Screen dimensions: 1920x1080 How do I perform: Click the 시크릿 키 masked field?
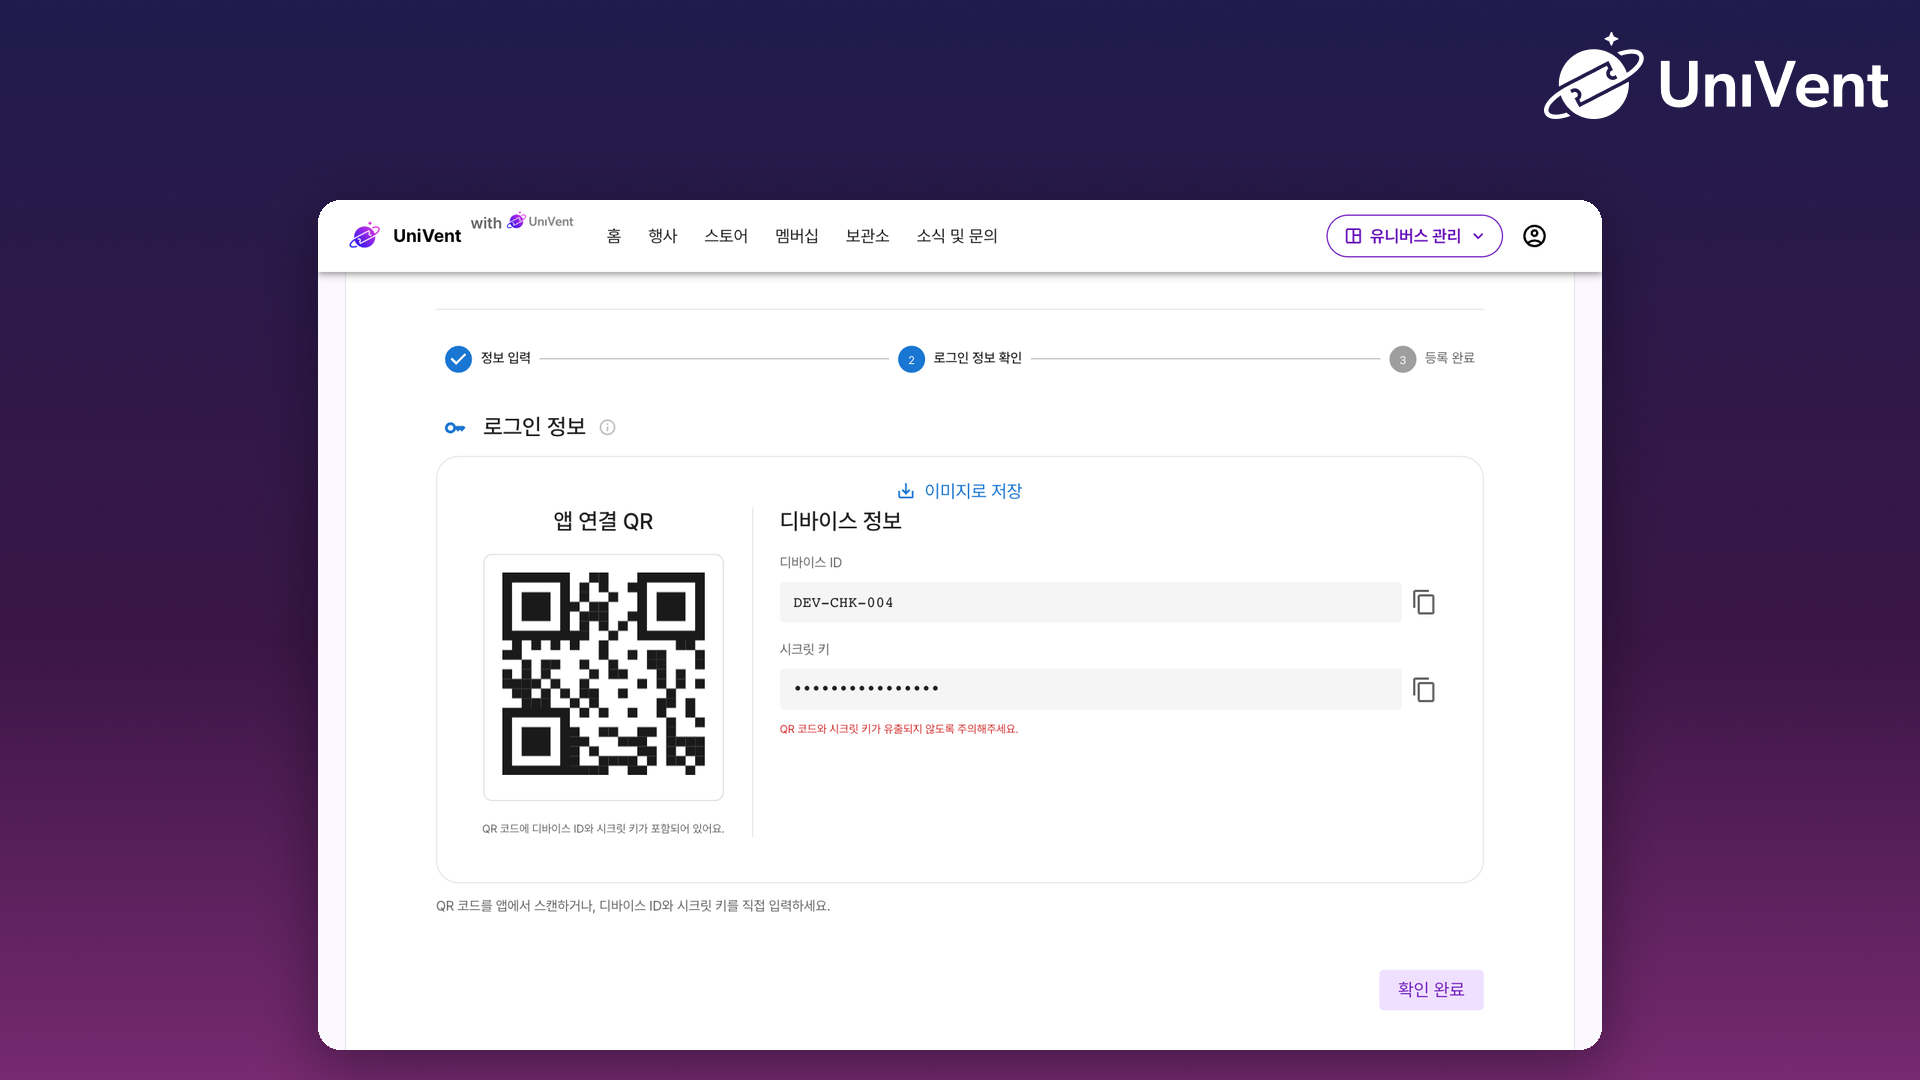pos(1090,689)
